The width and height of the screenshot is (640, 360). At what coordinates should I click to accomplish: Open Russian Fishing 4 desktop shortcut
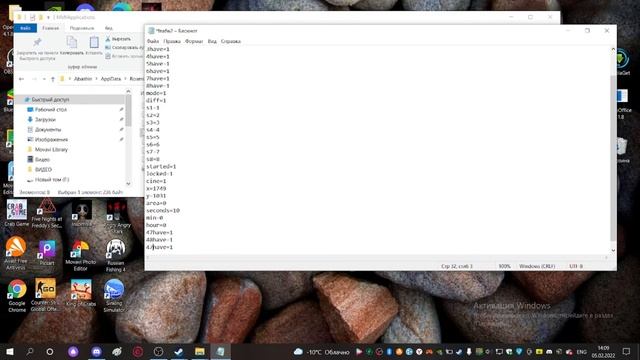(116, 256)
